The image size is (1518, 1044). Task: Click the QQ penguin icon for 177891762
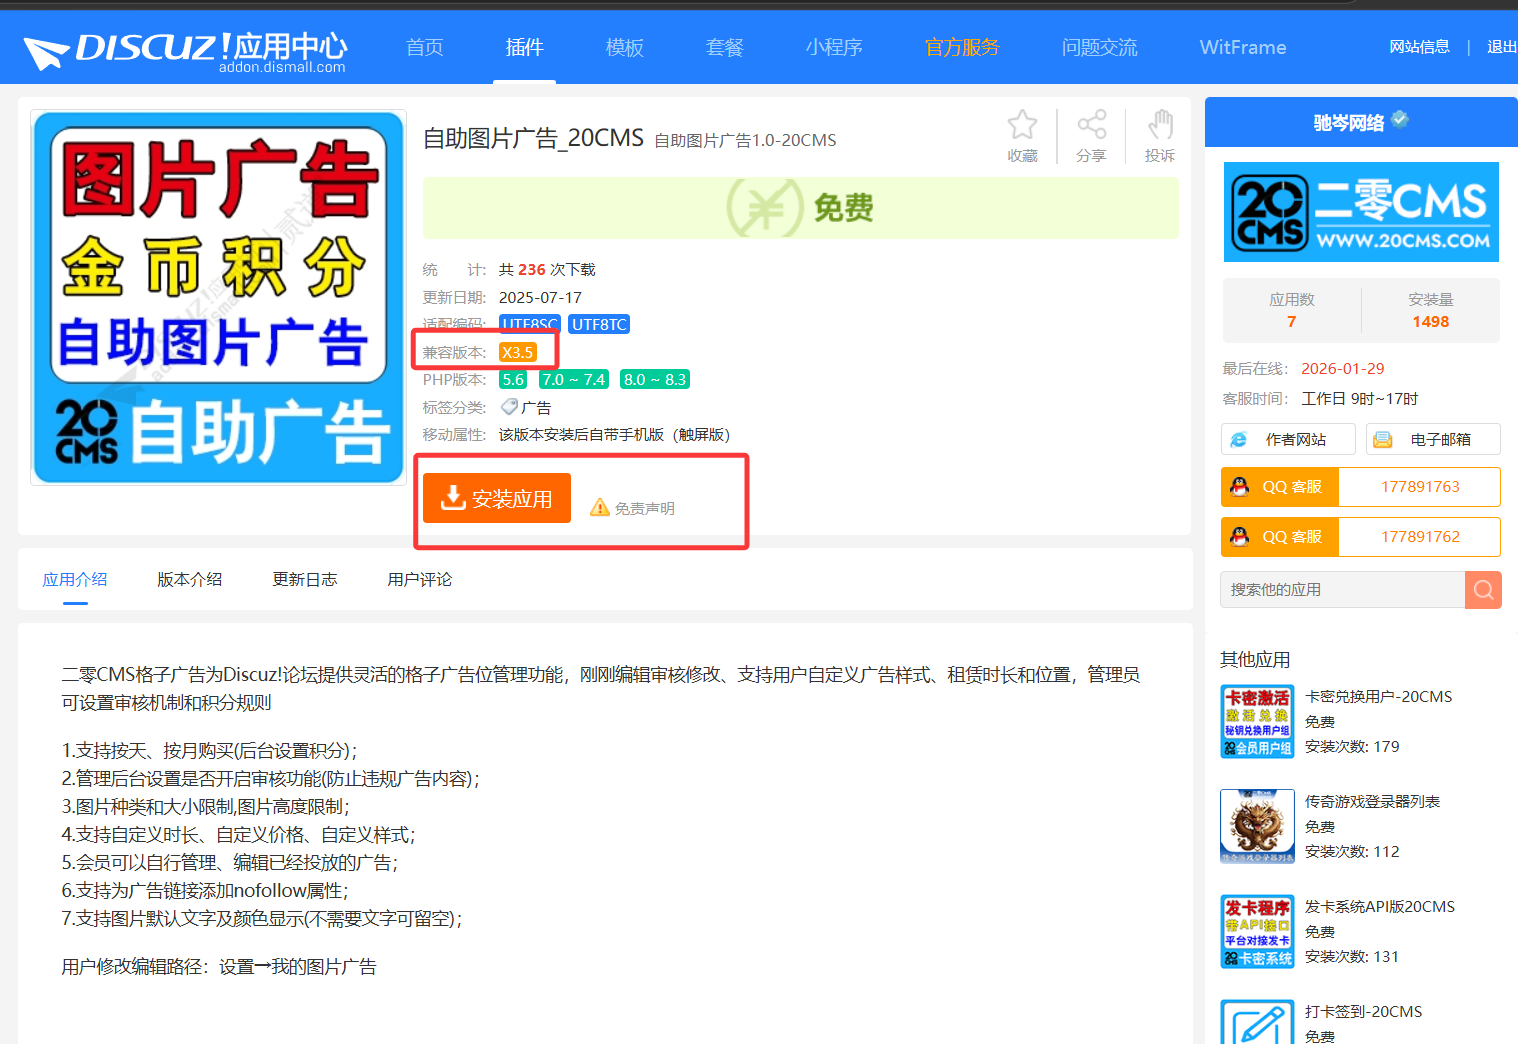pyautogui.click(x=1240, y=537)
